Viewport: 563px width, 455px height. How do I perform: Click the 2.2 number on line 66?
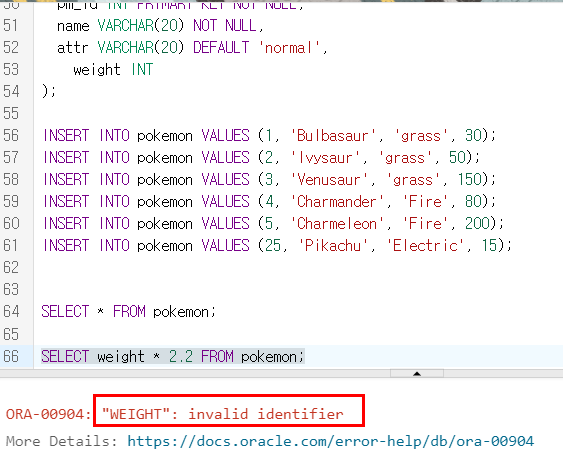click(x=181, y=357)
